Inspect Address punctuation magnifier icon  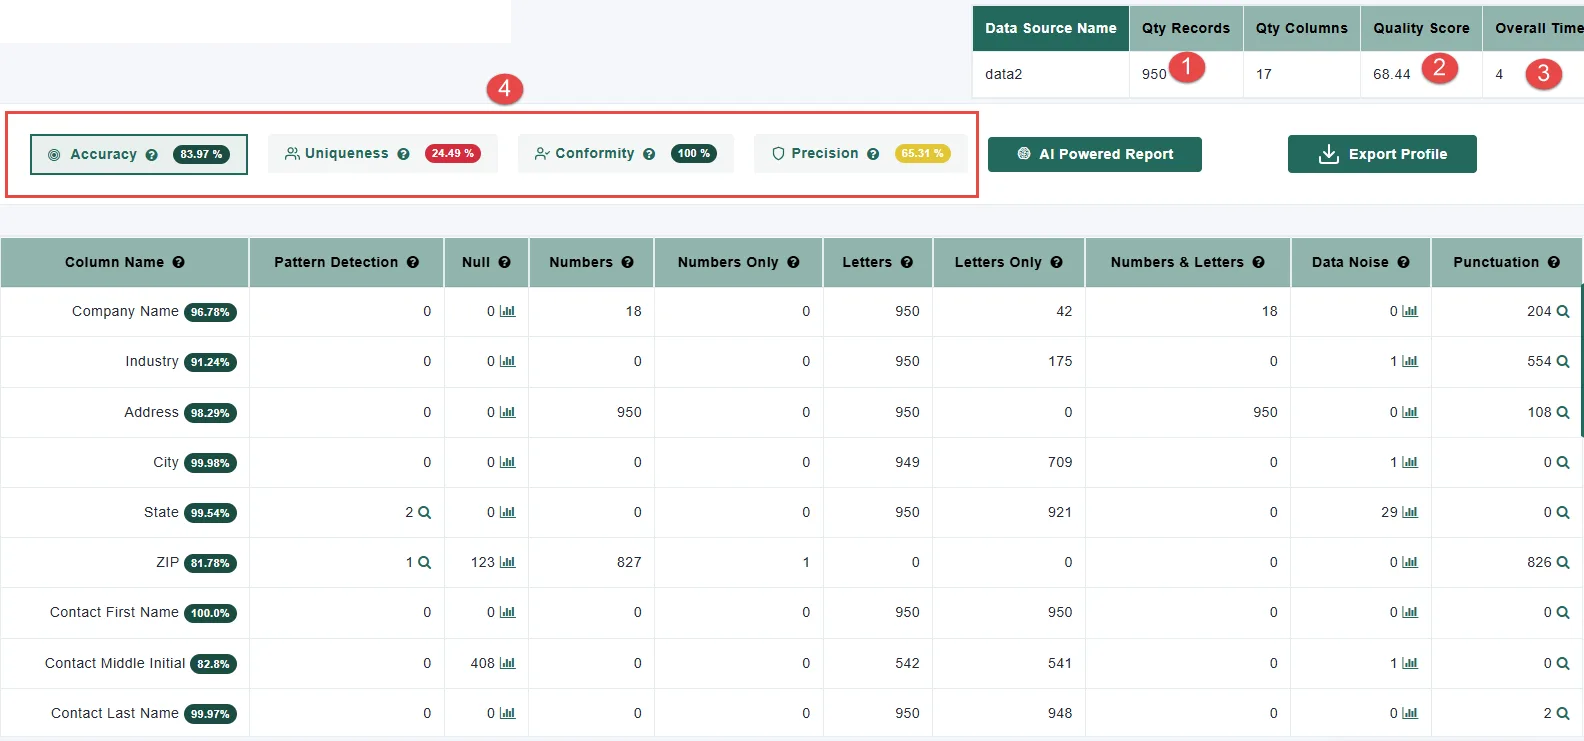click(x=1563, y=412)
